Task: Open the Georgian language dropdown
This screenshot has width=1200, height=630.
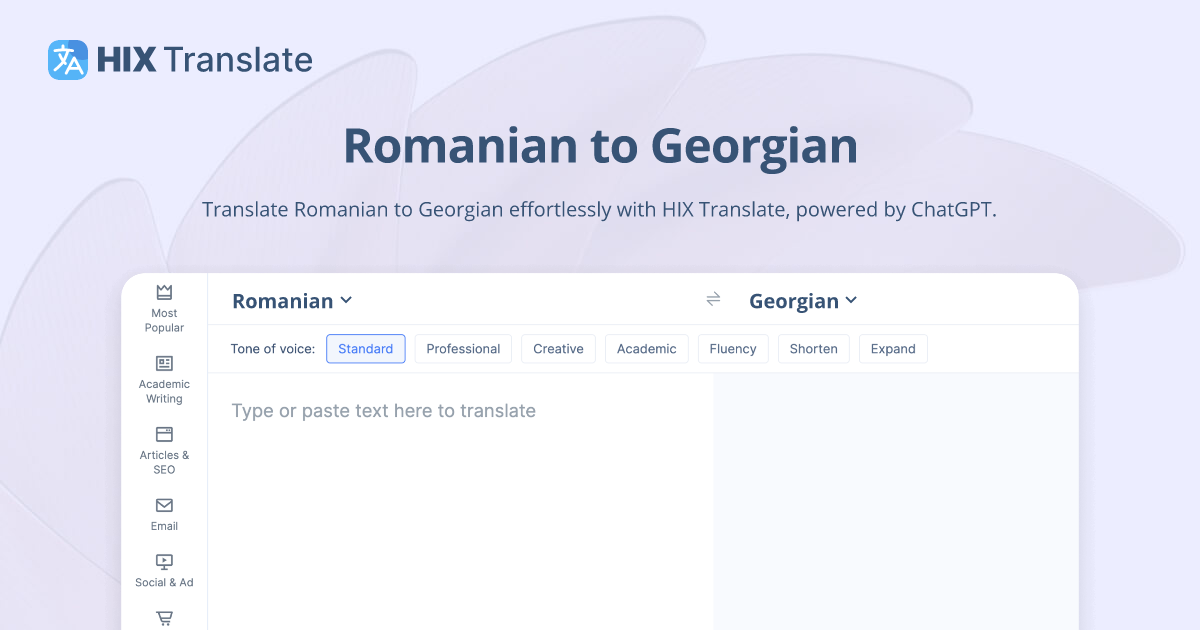Action: pos(803,300)
